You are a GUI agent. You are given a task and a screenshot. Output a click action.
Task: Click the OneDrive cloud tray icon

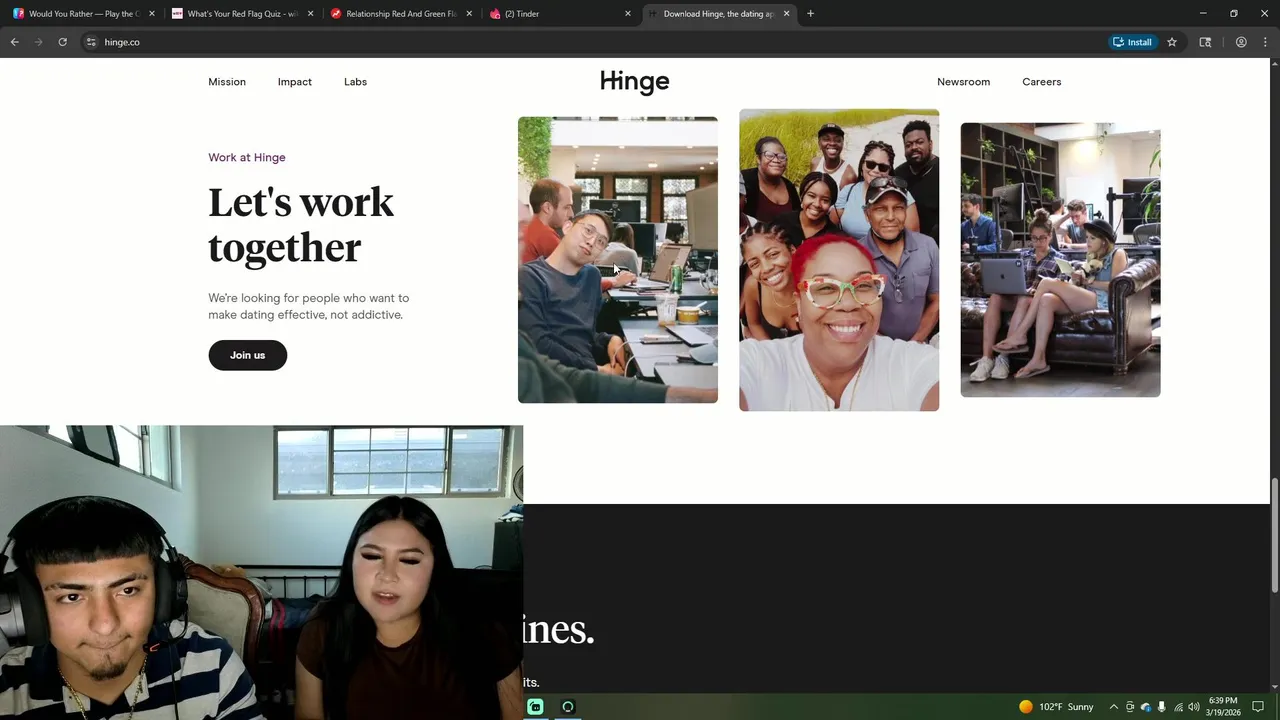(x=1146, y=707)
